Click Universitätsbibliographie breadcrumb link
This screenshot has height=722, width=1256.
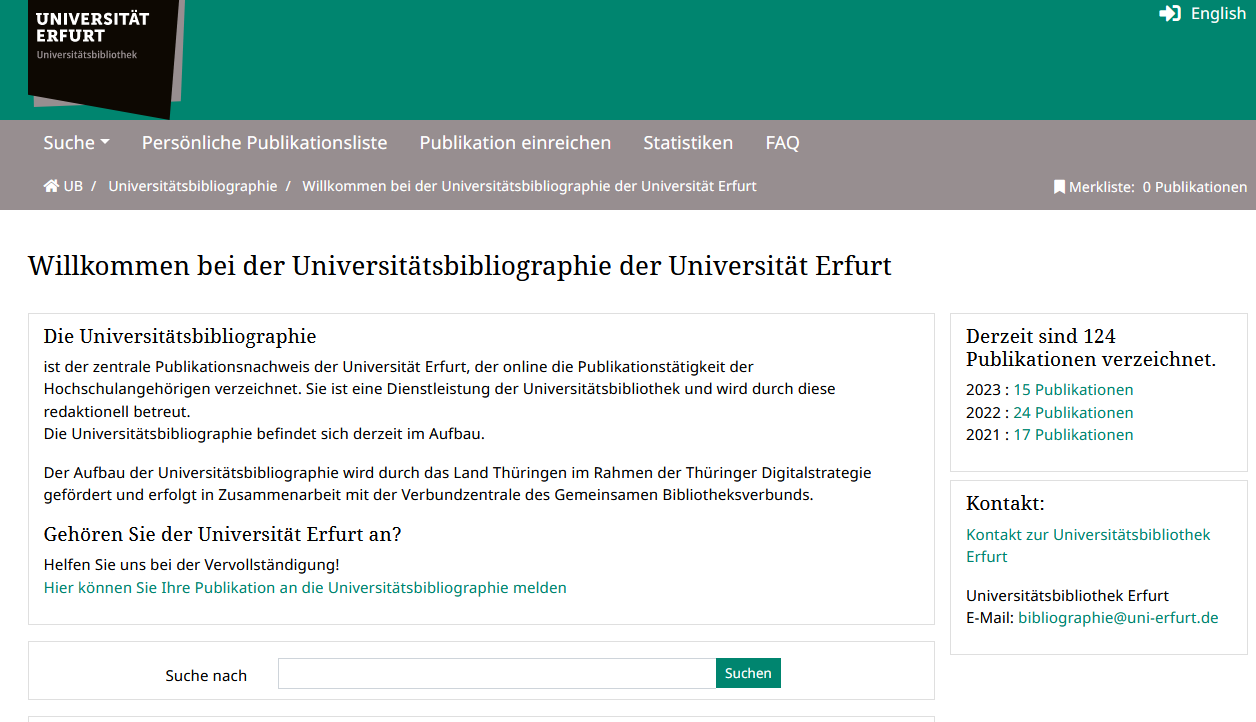[193, 186]
